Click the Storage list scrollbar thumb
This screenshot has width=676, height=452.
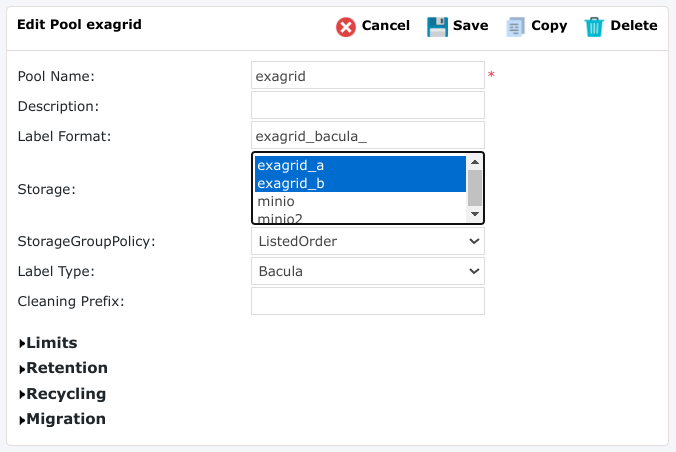coord(475,188)
